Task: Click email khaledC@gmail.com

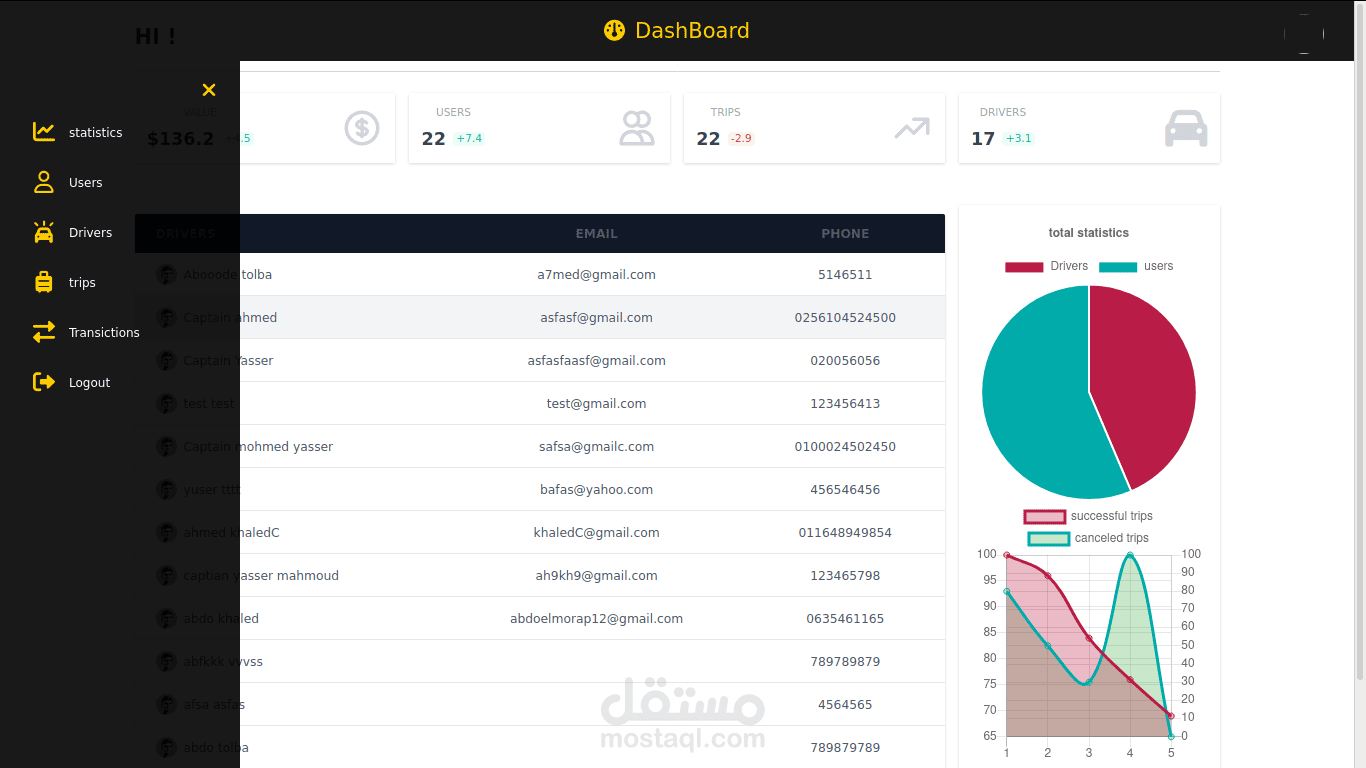Action: click(597, 533)
